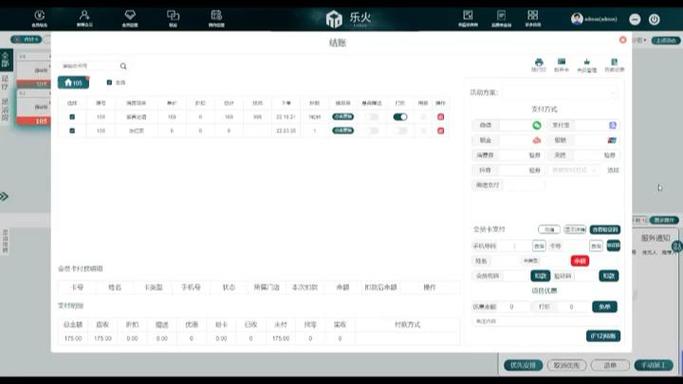Click the third icon in the checkout toolbar

coord(587,62)
